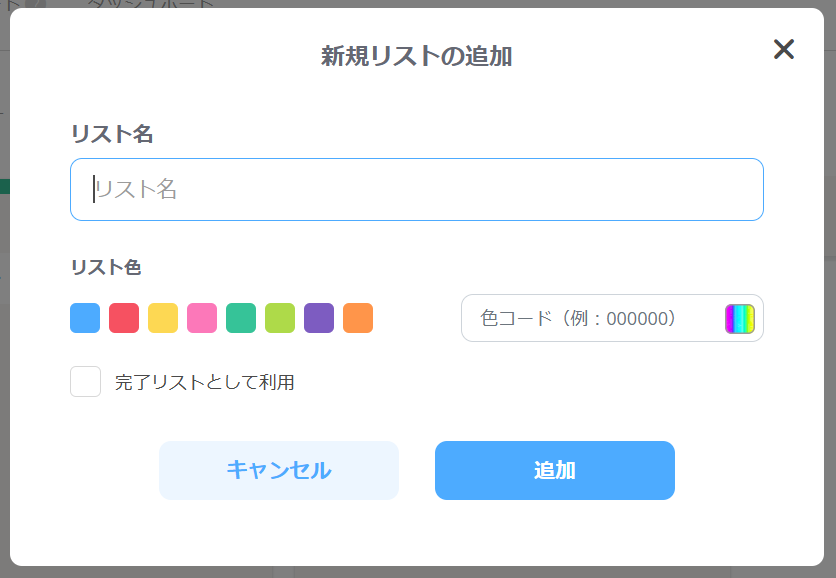Click the リスト名 text input field
The width and height of the screenshot is (836, 578).
point(416,189)
